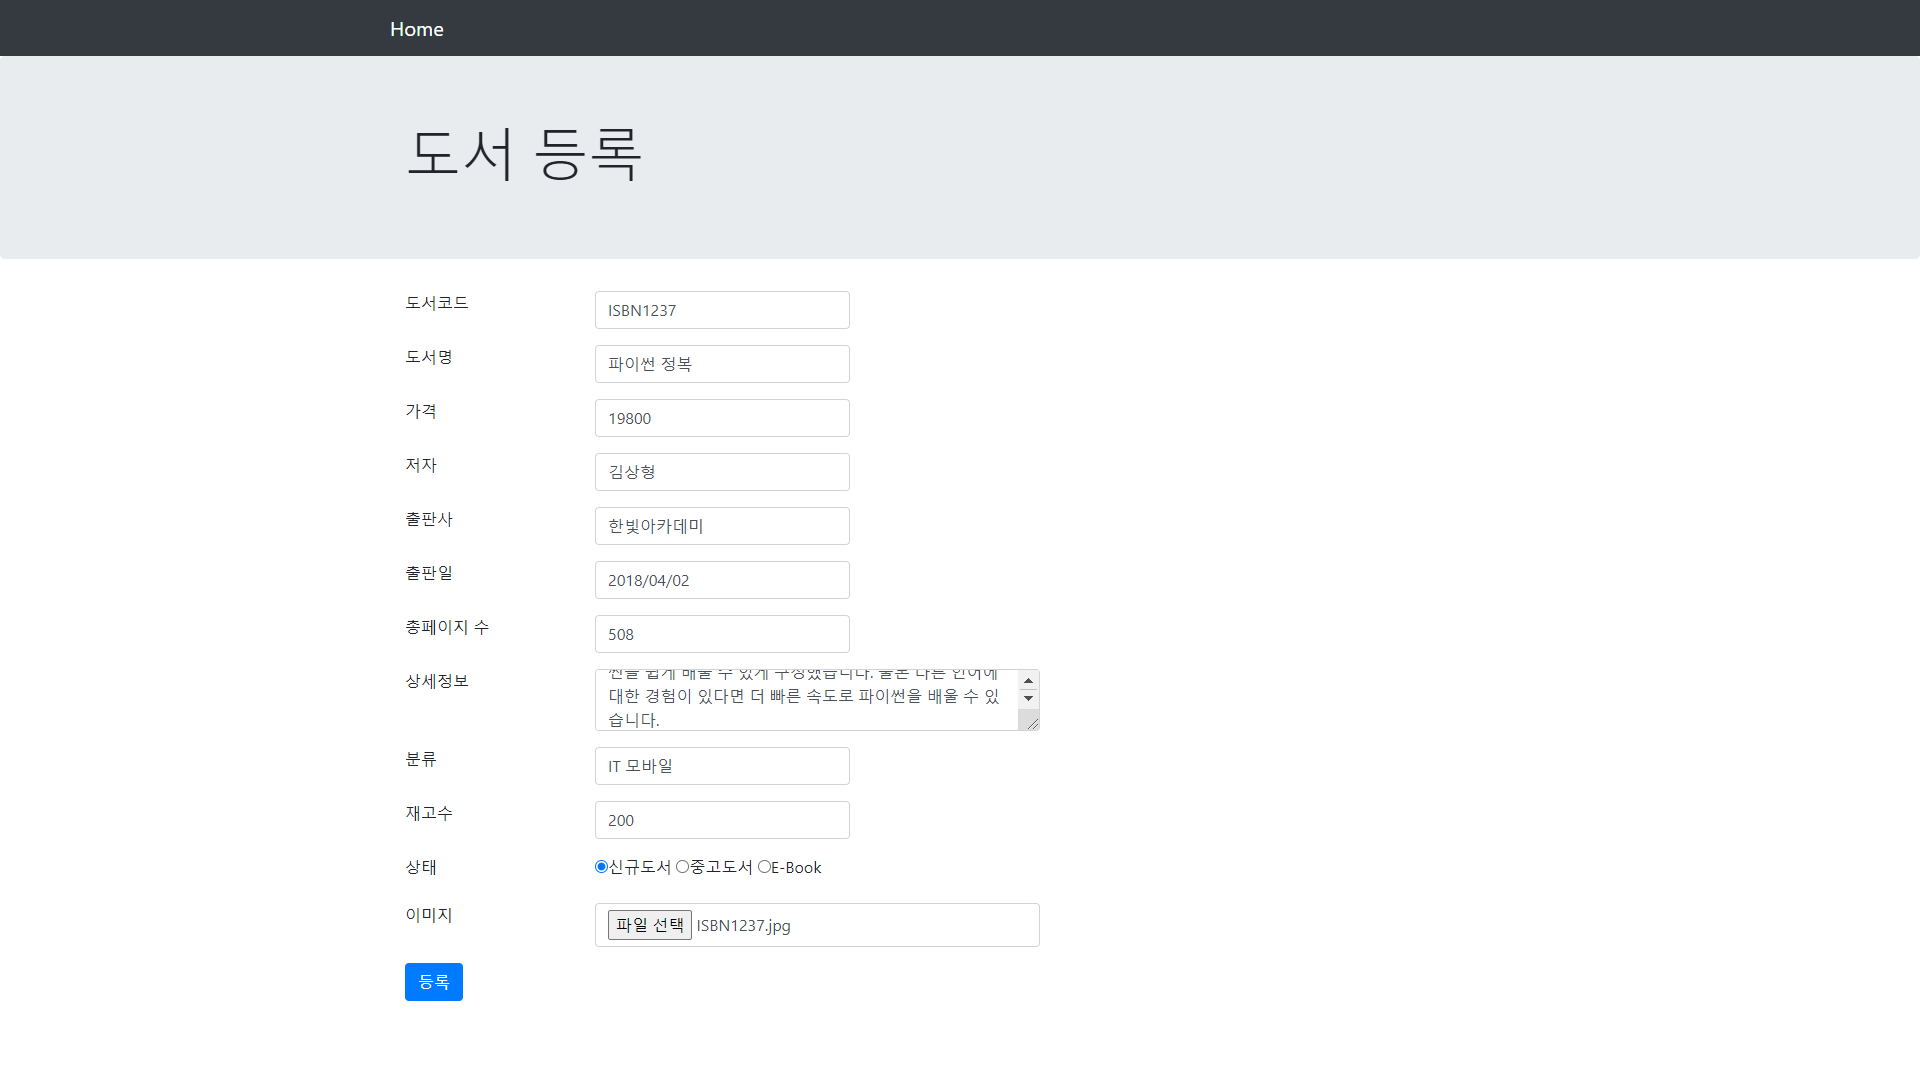
Task: Select the 중고도서 radio button
Action: tap(682, 867)
